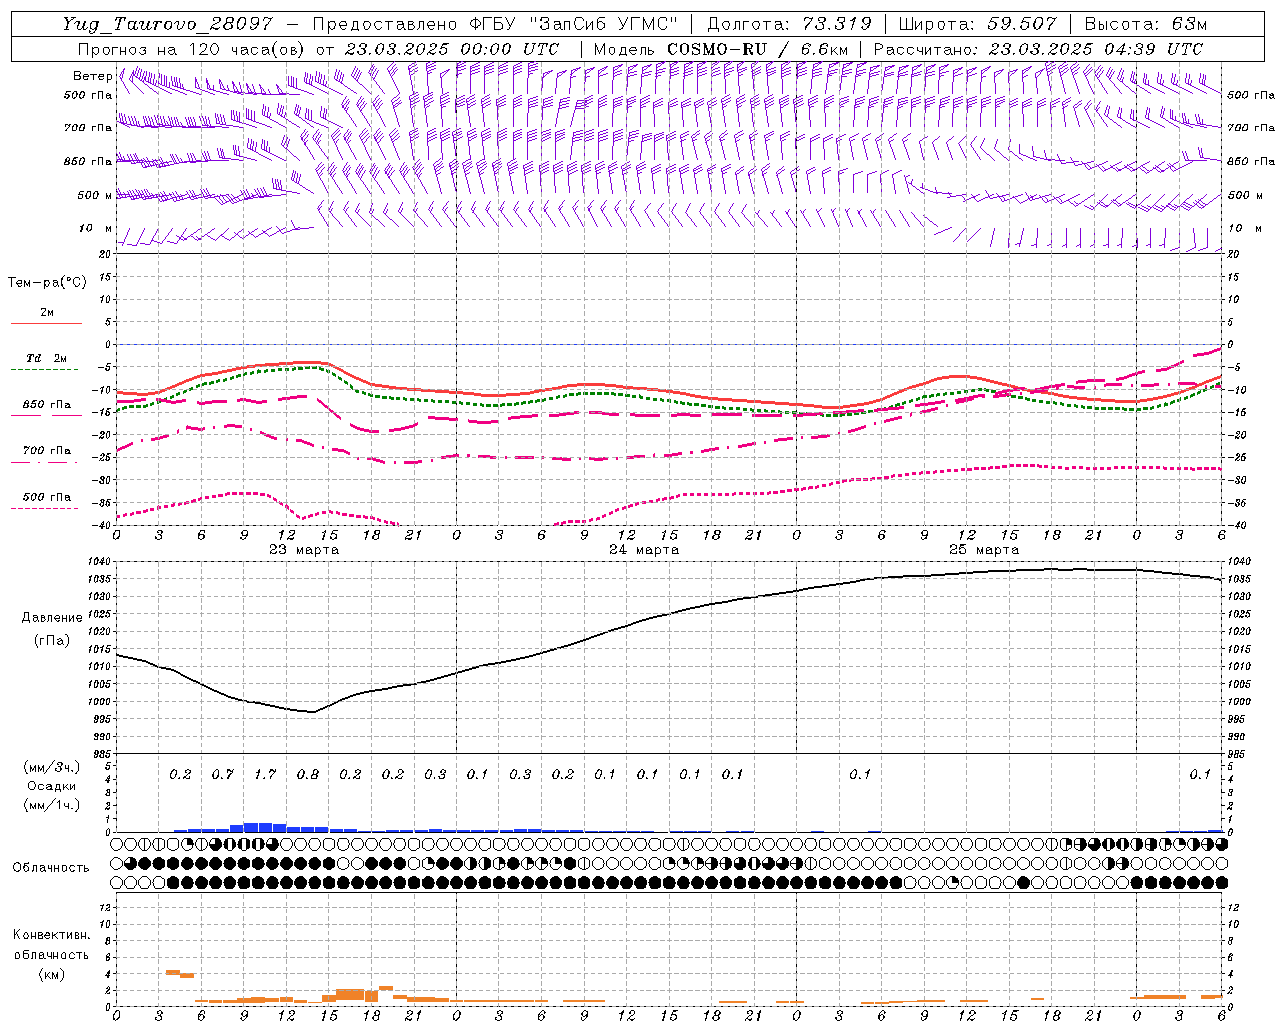Click the 1.7 precipitation value
The height and width of the screenshot is (1024, 1280).
pyautogui.click(x=265, y=775)
